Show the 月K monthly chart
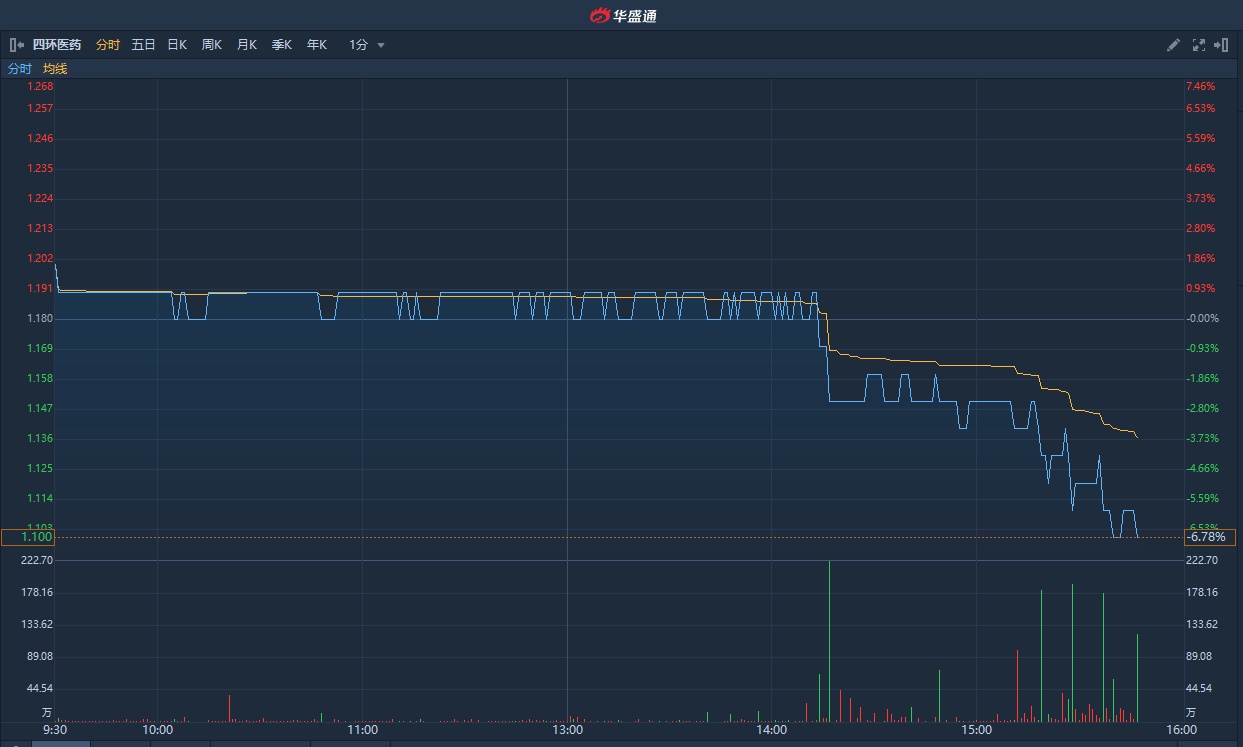1243x747 pixels. click(246, 45)
